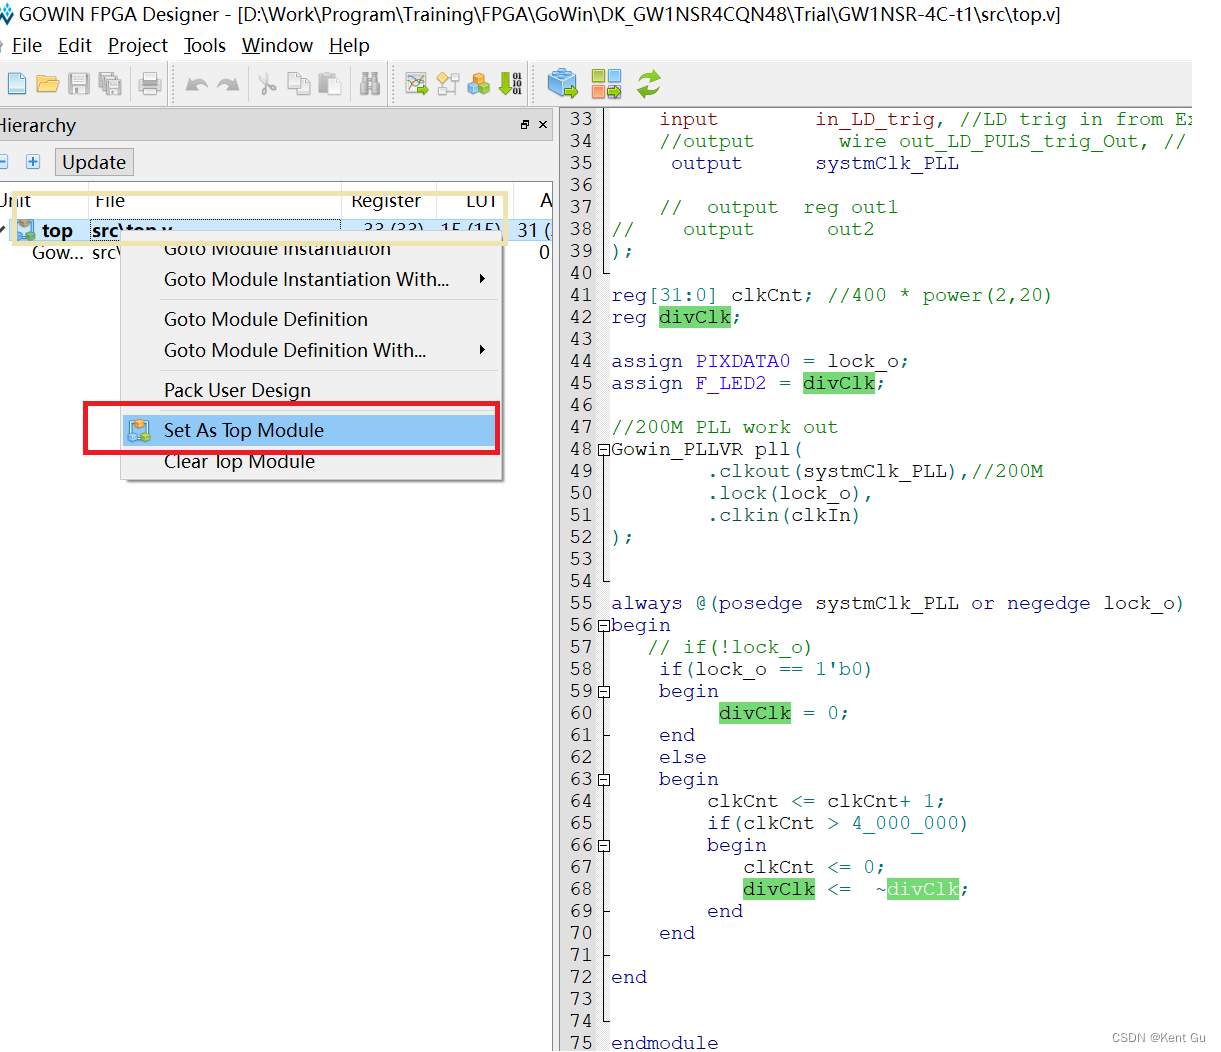Screen dimensions: 1221x1052
Task: Click the Update button
Action: [x=94, y=162]
